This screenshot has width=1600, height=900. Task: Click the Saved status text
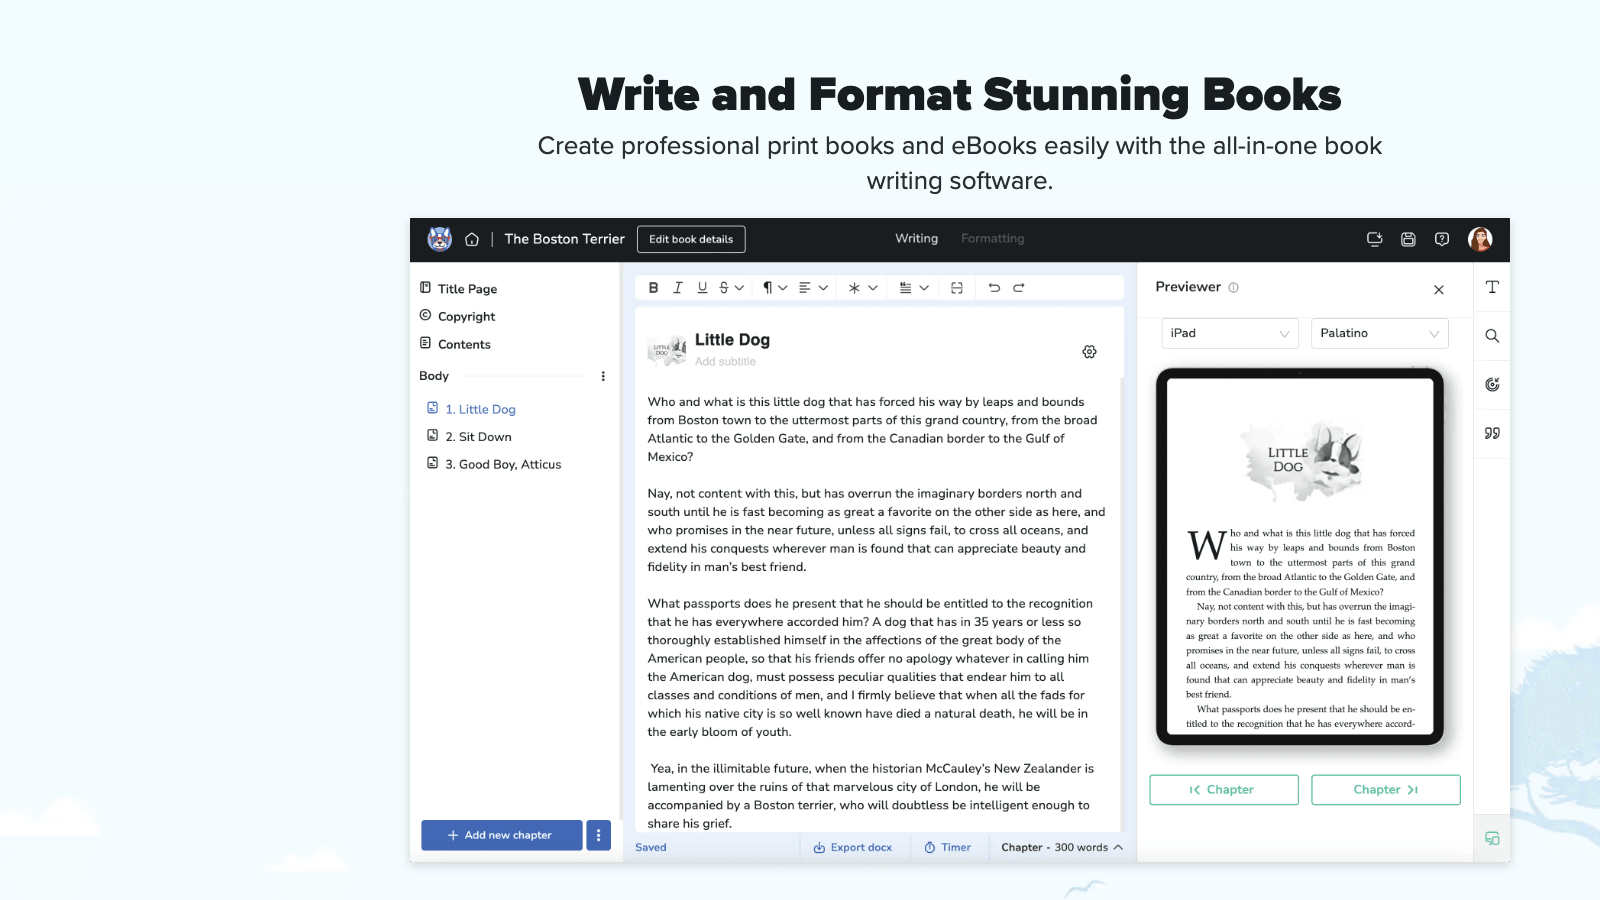coord(651,847)
